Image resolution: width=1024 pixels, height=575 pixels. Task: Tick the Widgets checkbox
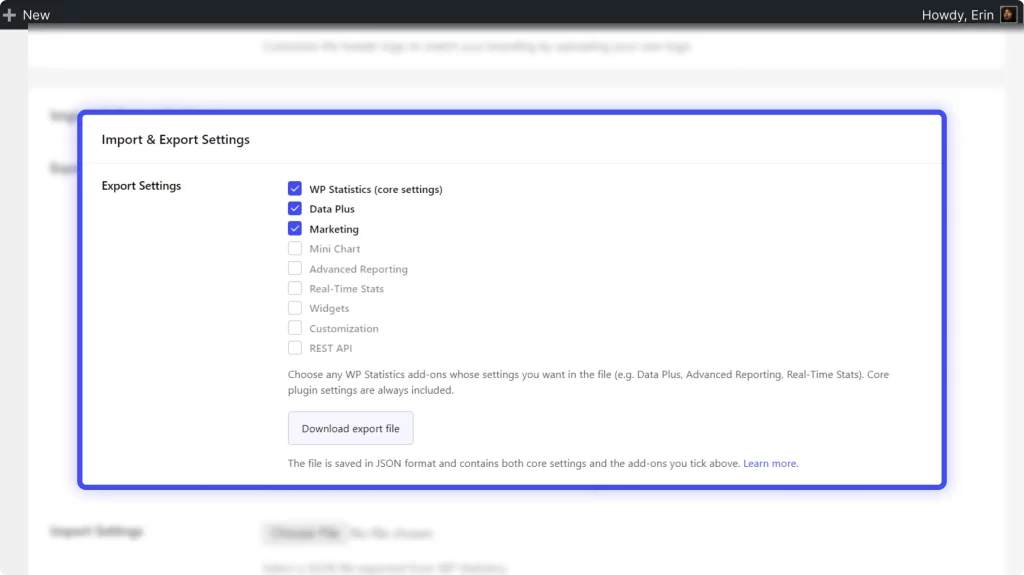pyautogui.click(x=295, y=308)
